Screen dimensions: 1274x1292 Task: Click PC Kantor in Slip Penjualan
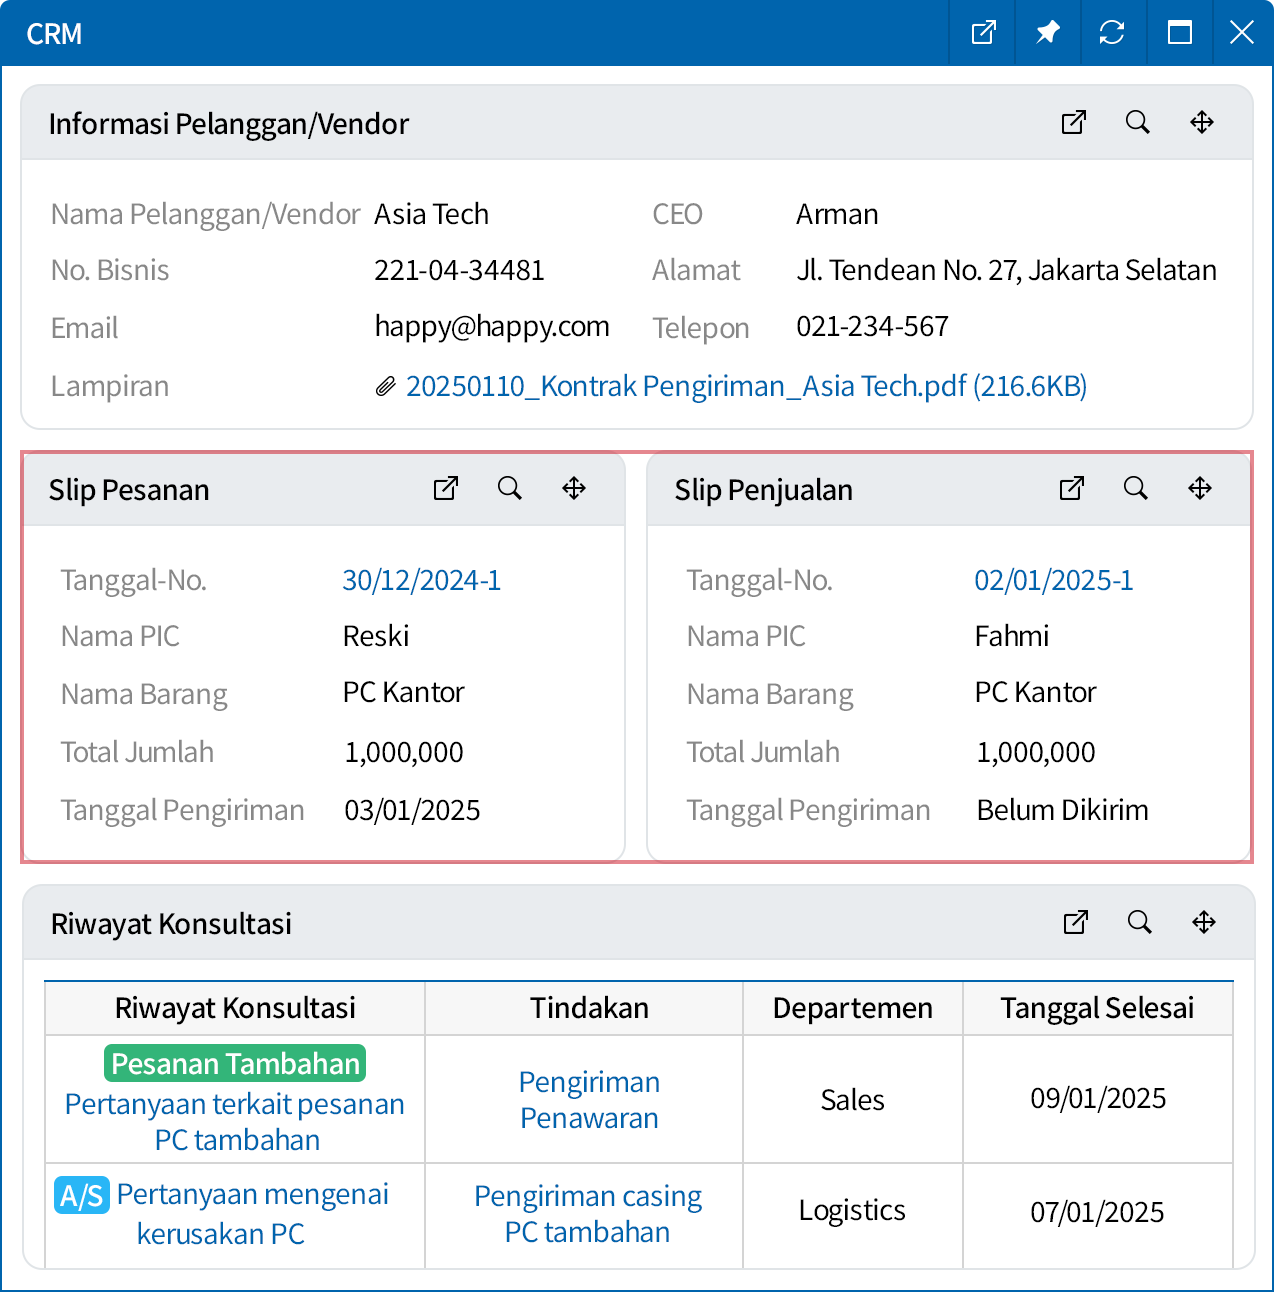click(1036, 692)
